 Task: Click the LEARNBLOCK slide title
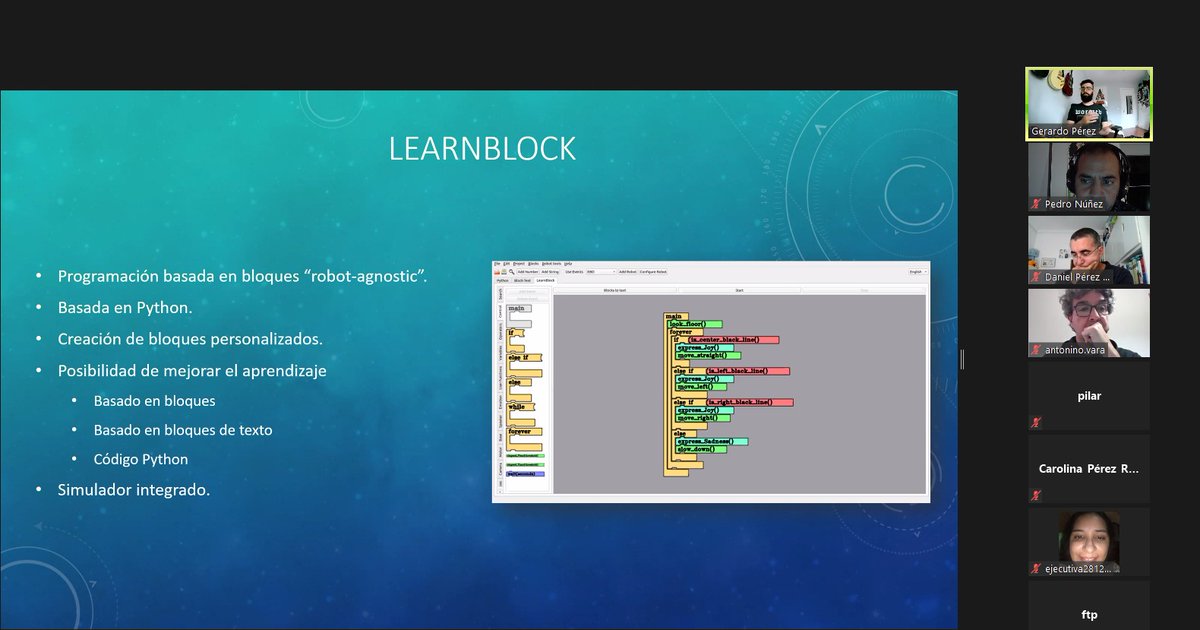coord(482,148)
